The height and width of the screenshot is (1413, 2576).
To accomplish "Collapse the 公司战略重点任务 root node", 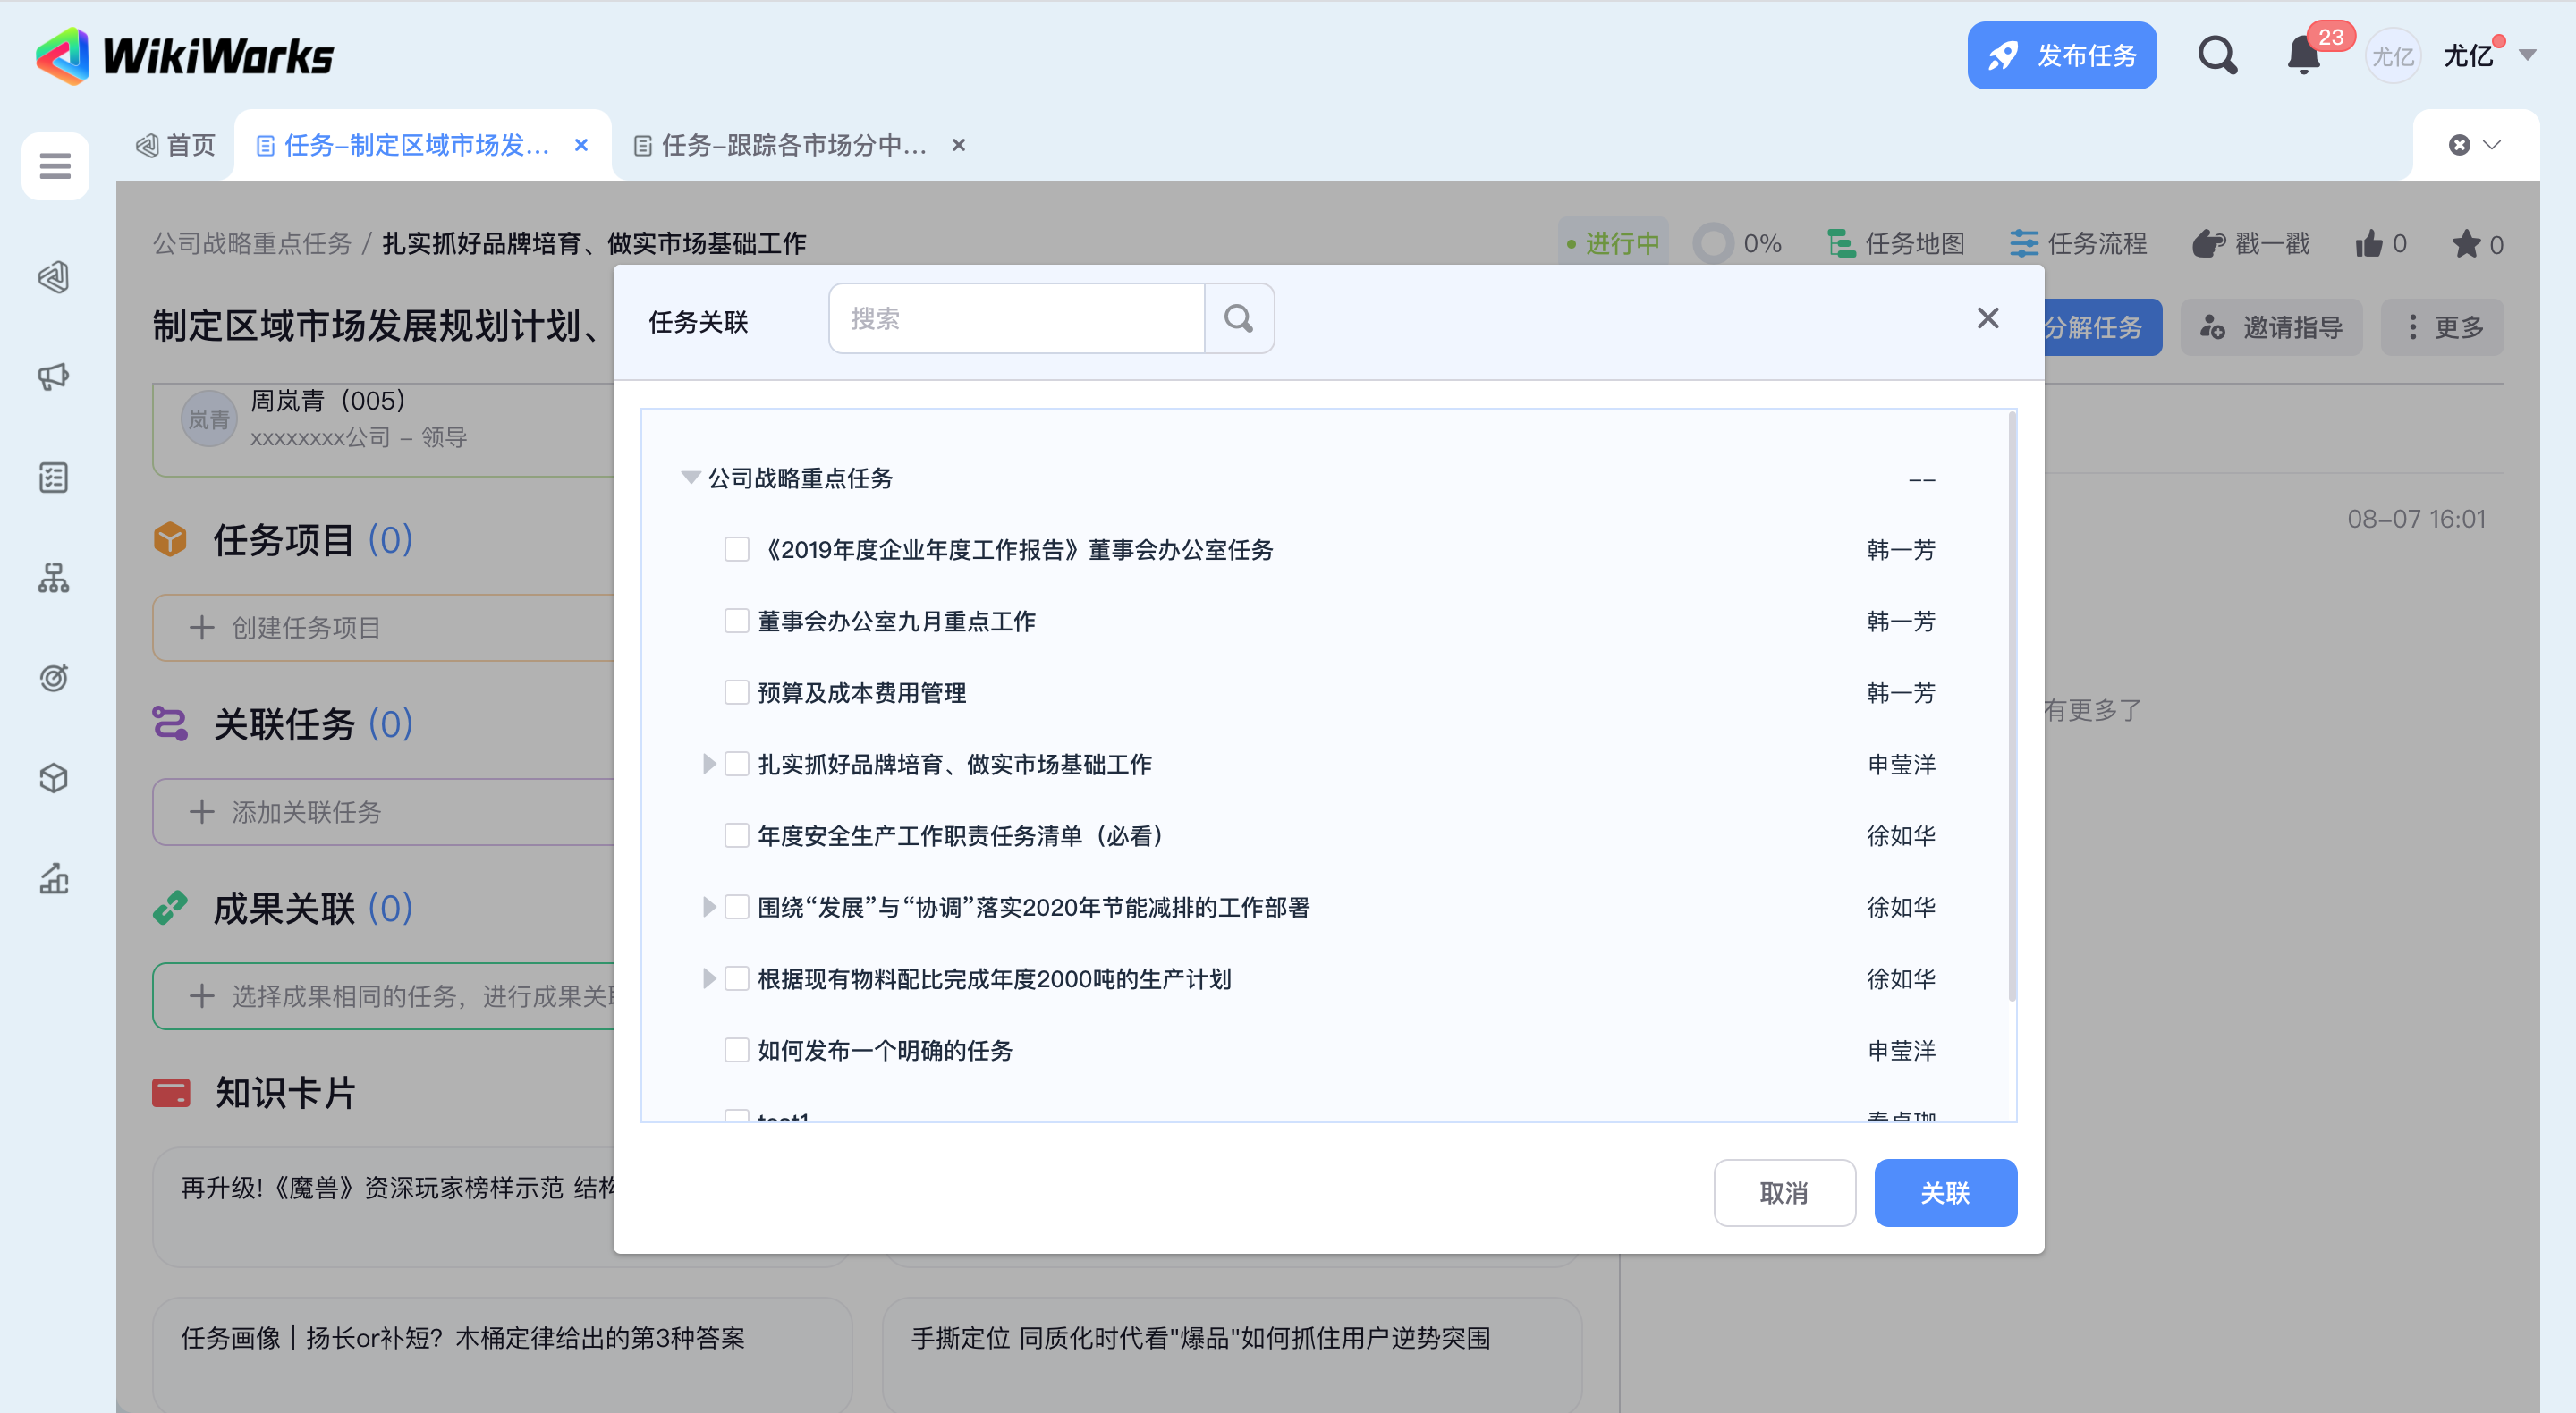I will click(690, 478).
